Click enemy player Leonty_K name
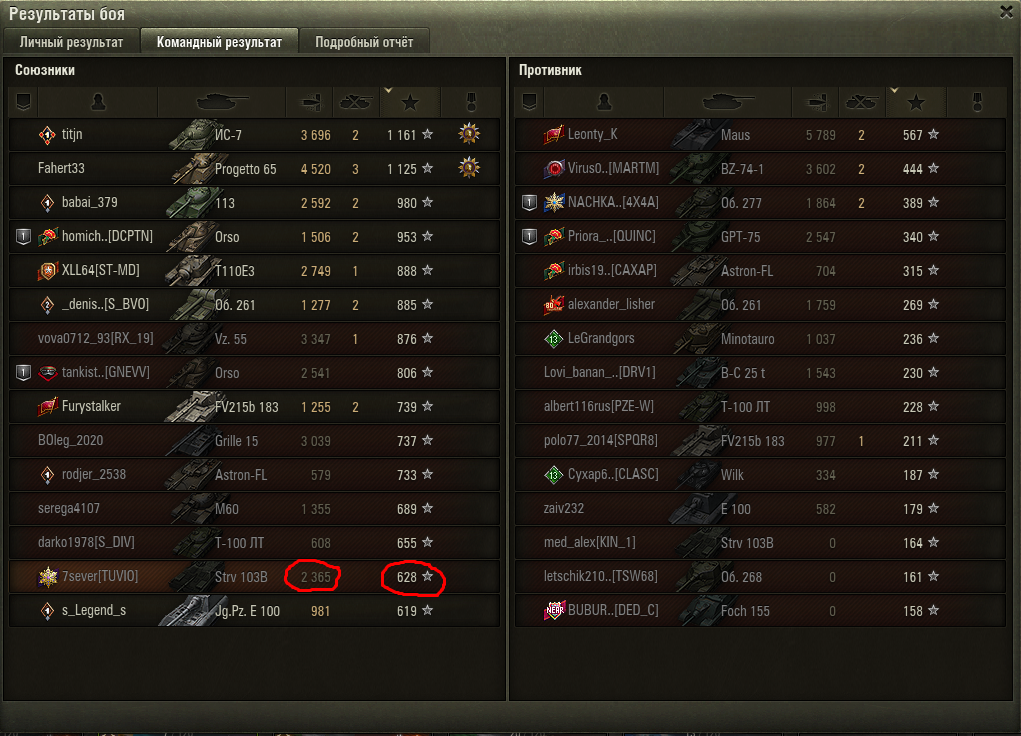This screenshot has height=736, width=1021. click(x=593, y=134)
